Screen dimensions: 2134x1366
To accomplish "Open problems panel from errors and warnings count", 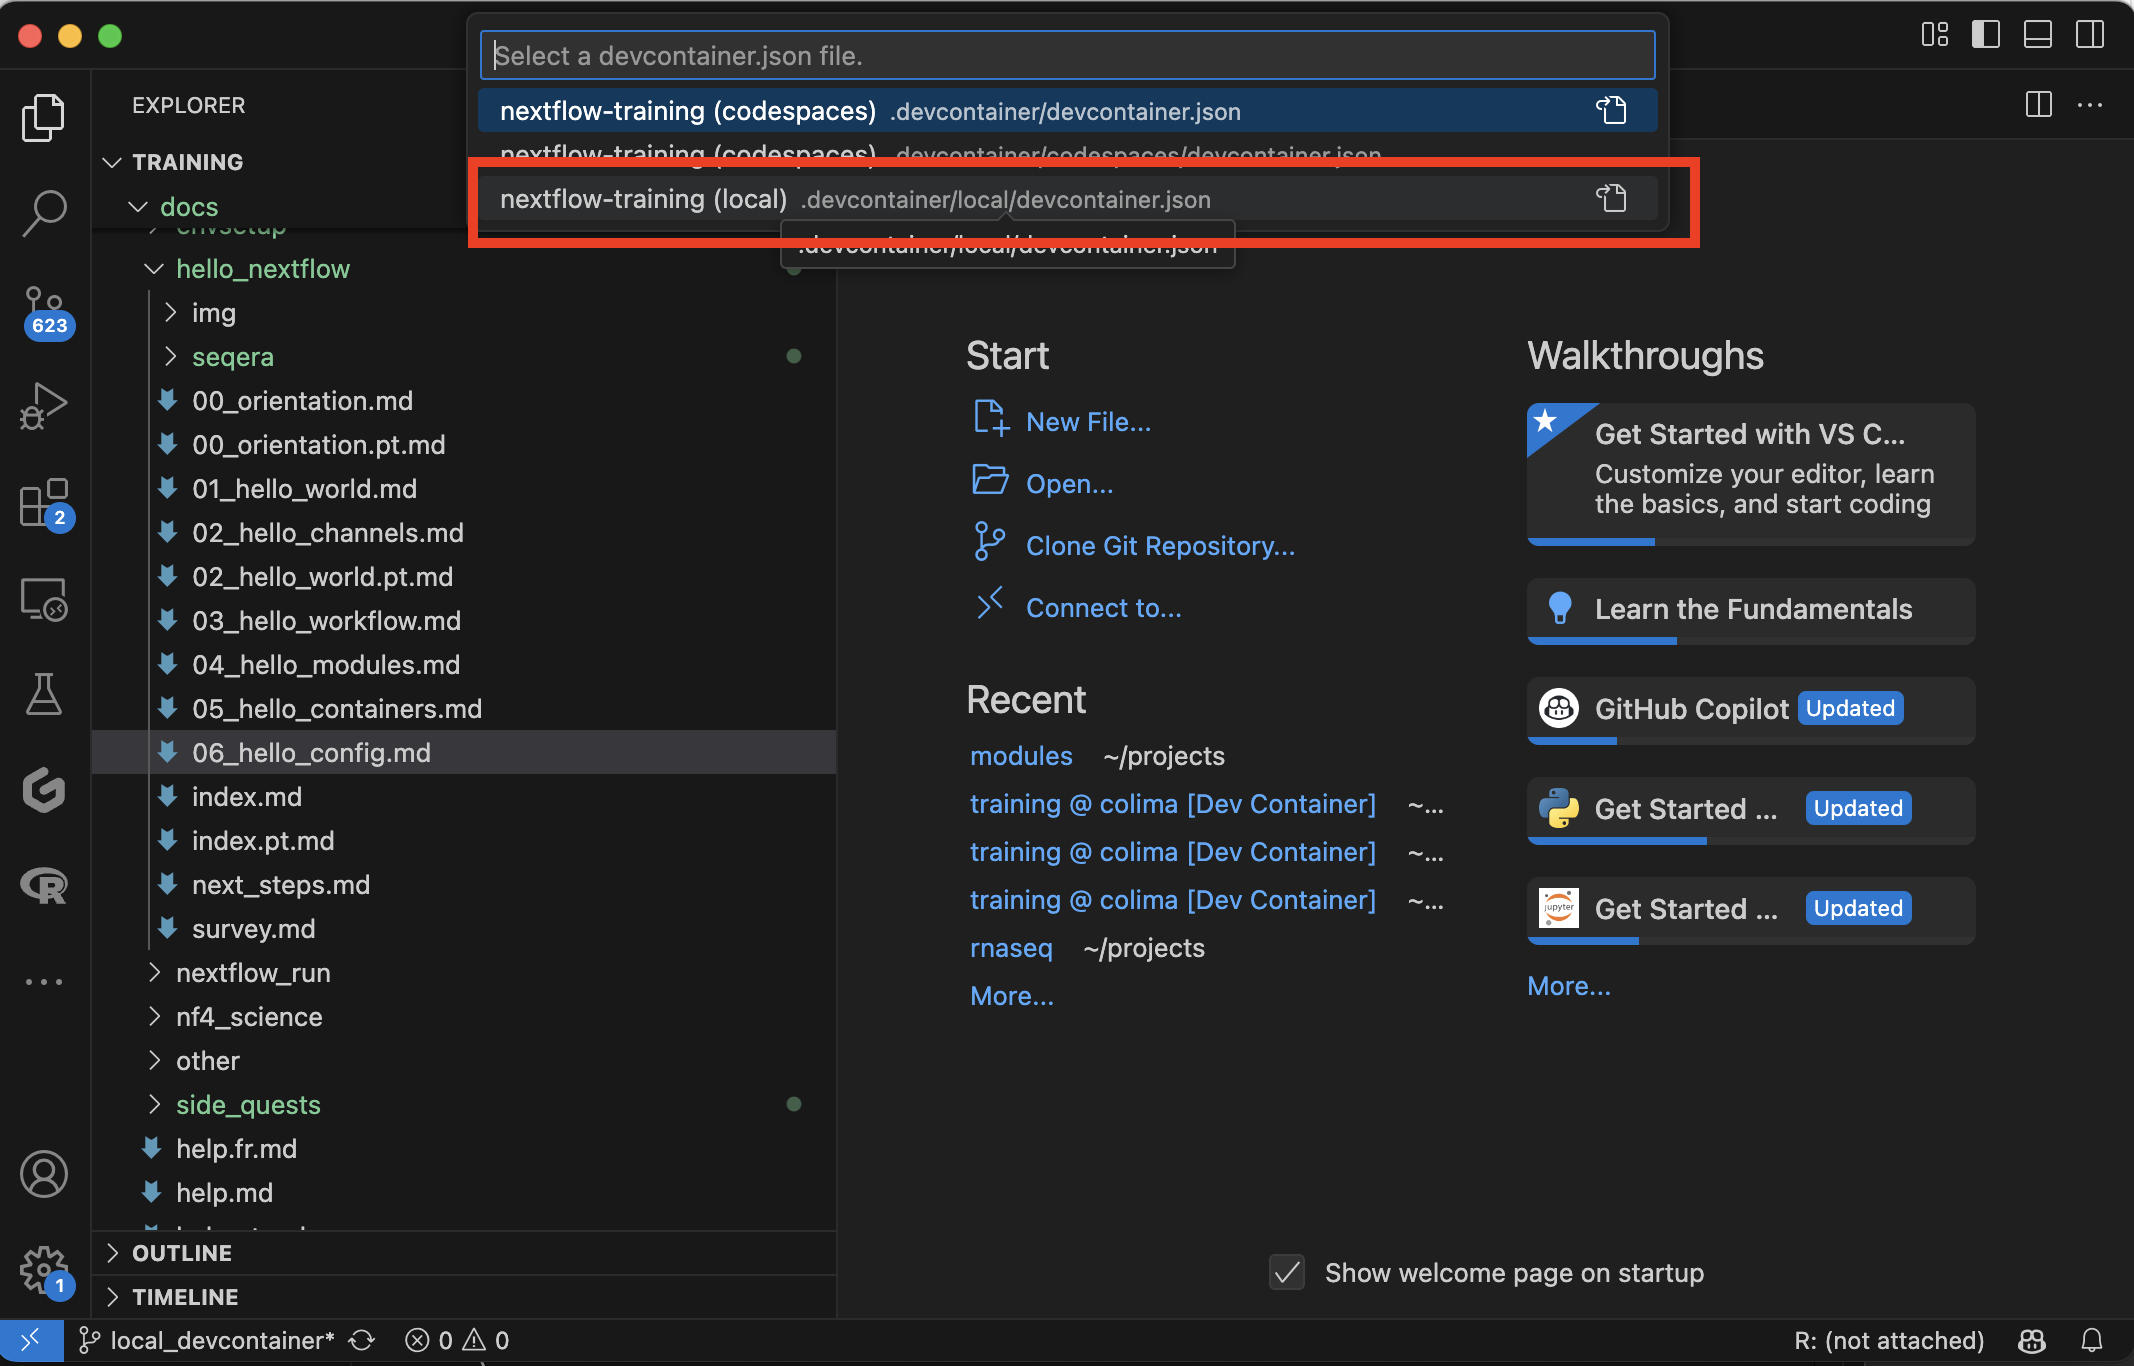I will (457, 1340).
